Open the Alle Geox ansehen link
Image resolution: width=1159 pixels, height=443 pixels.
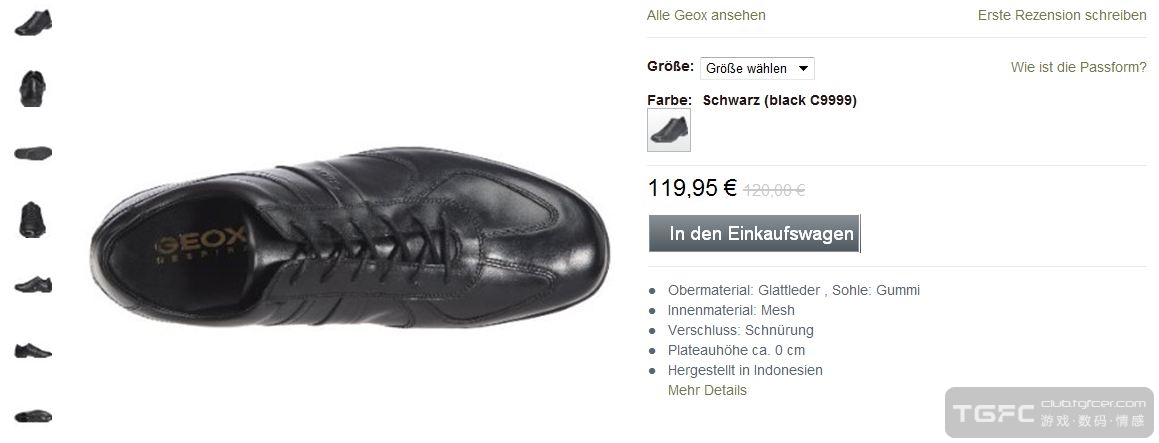click(706, 15)
